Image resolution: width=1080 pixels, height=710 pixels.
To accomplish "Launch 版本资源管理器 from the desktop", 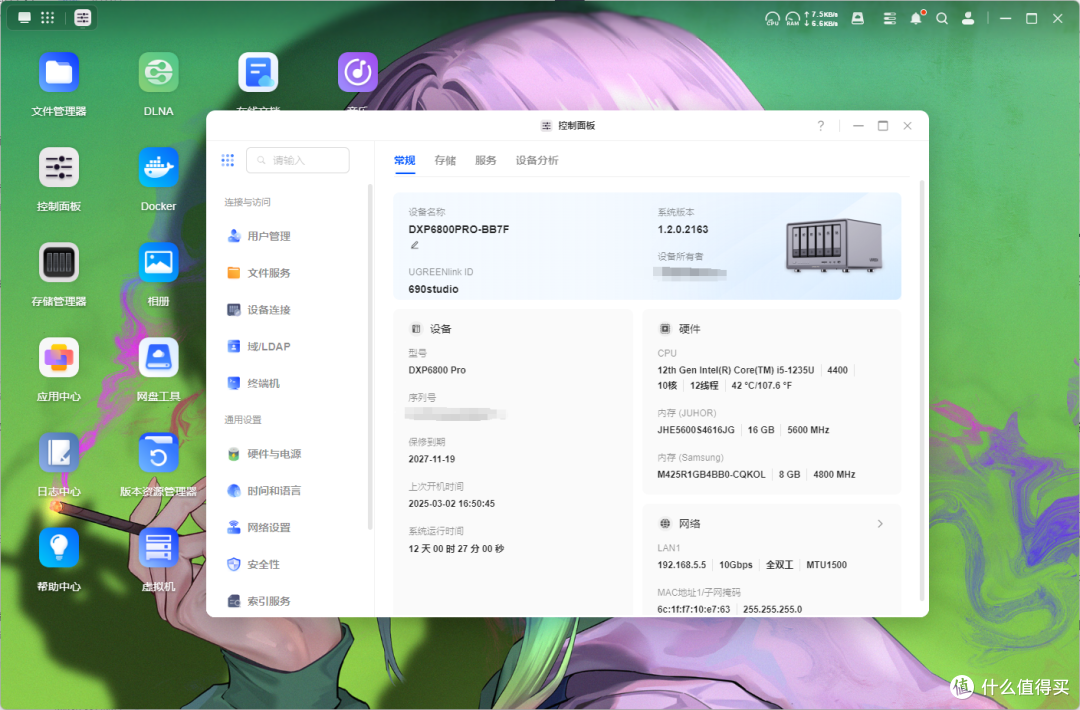I will [158, 452].
